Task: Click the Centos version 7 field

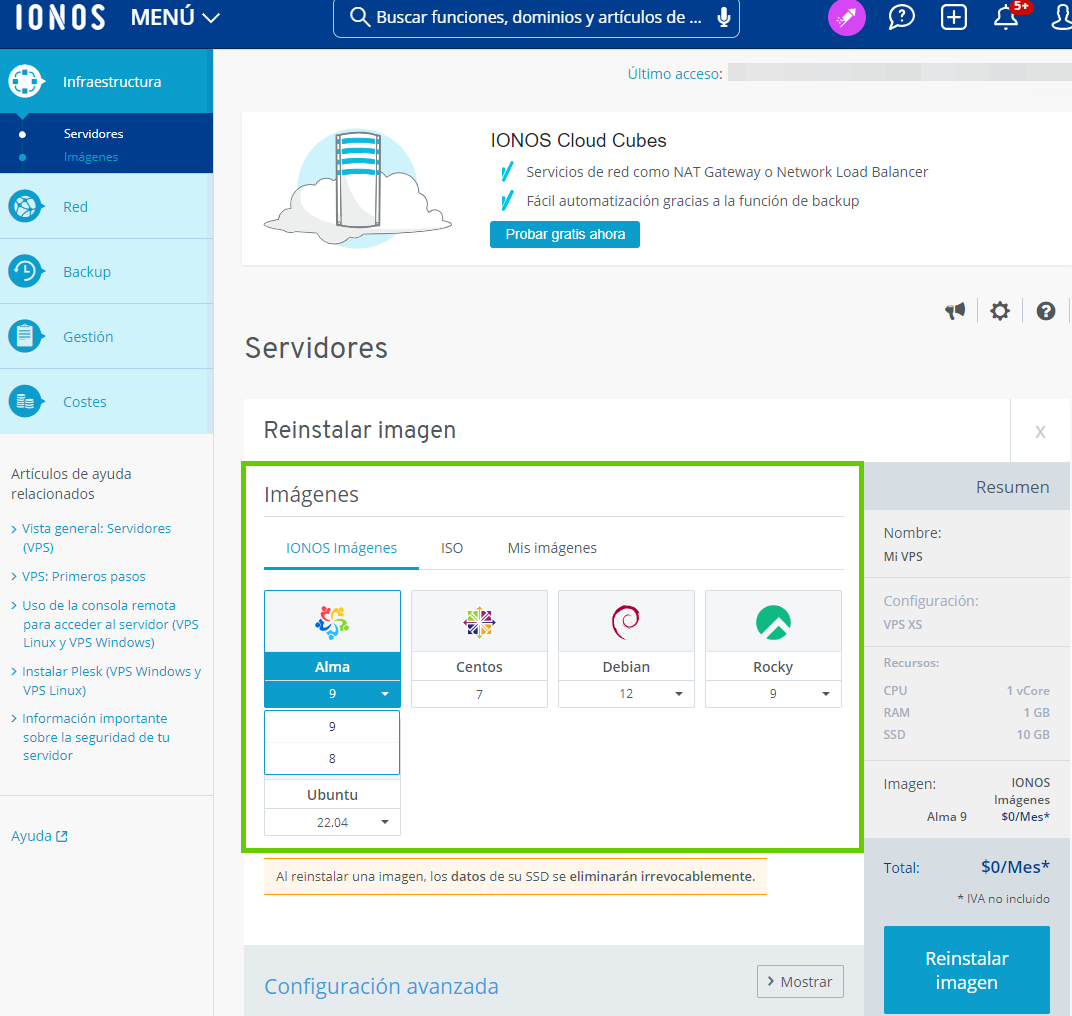Action: [479, 694]
